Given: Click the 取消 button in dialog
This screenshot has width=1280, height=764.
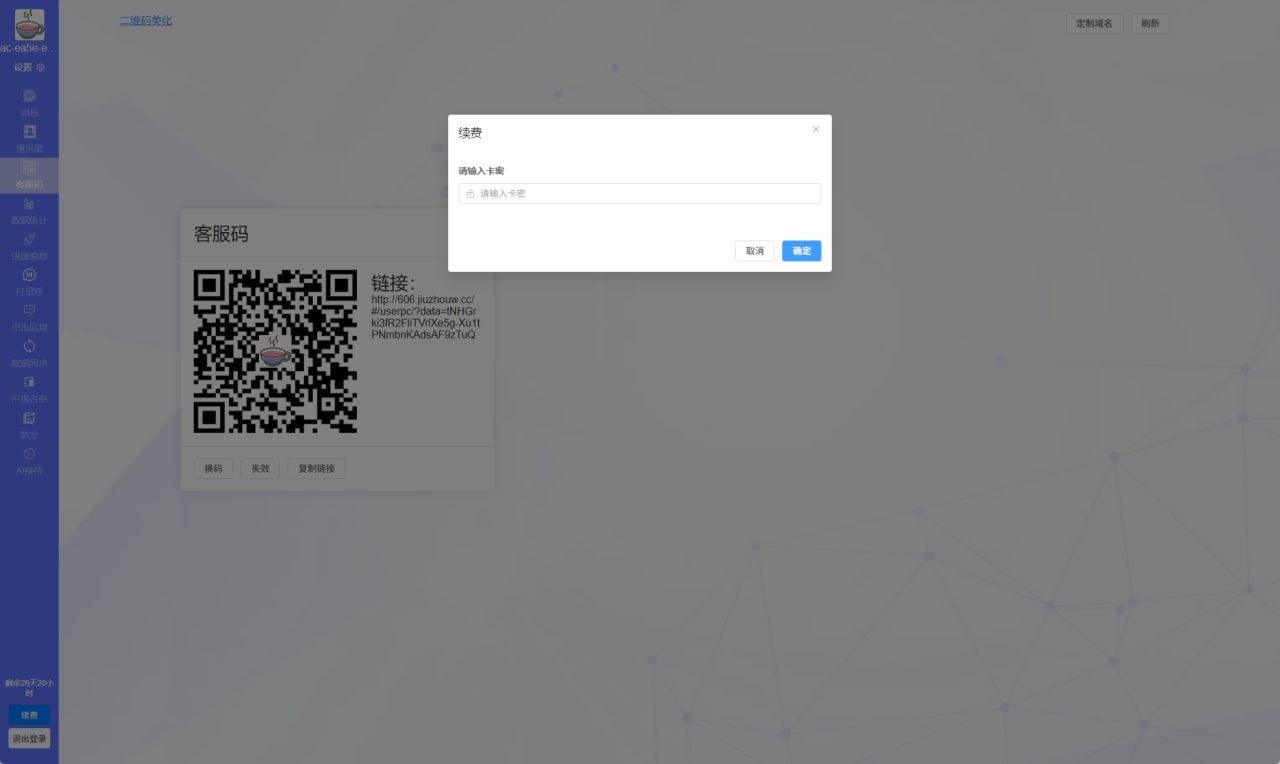Looking at the screenshot, I should pos(754,251).
